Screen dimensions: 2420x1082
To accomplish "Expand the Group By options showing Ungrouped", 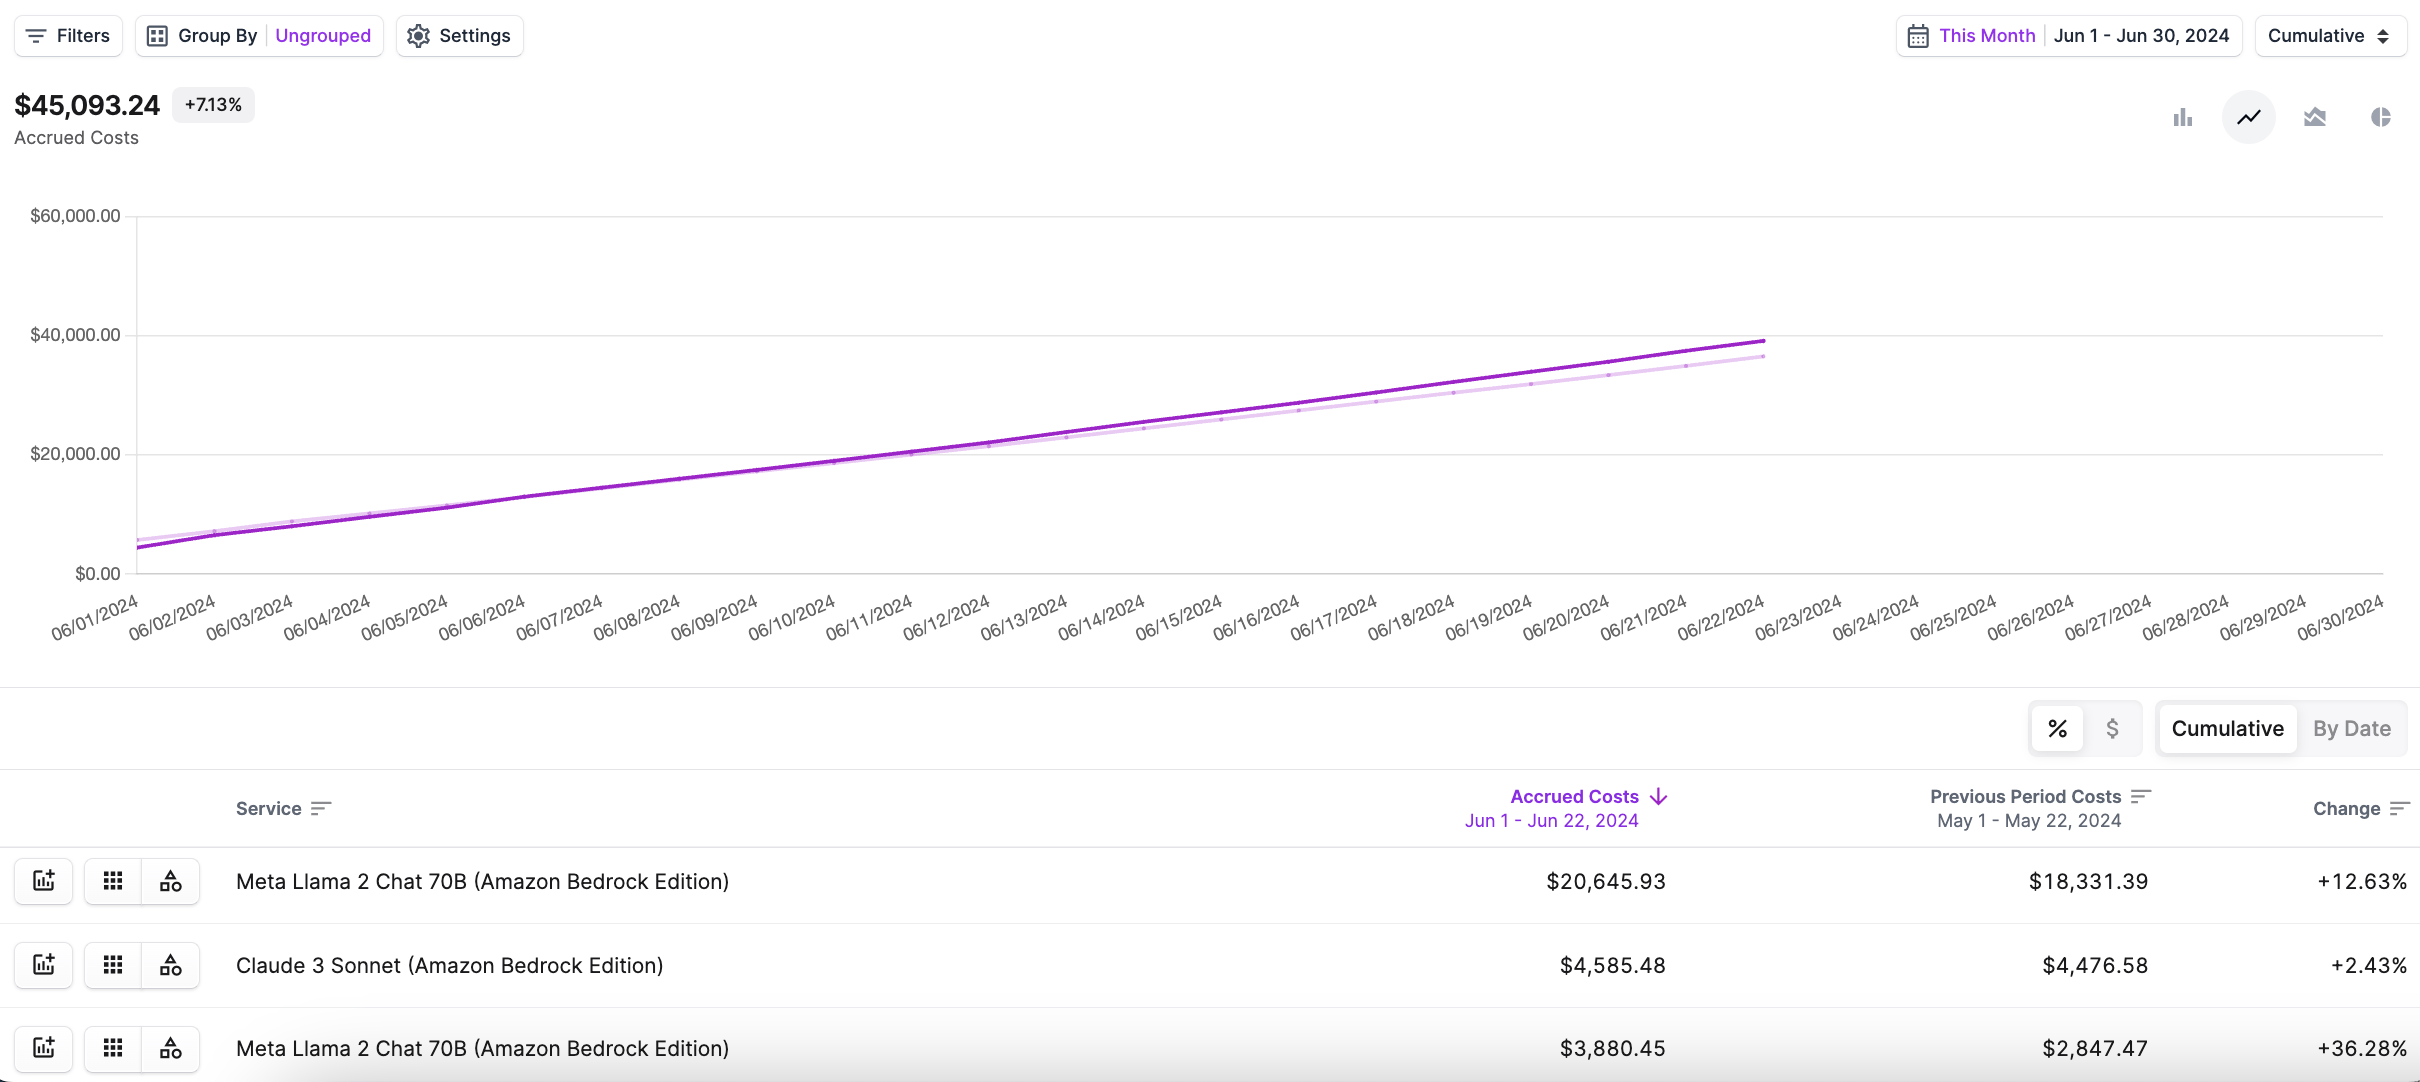I will 323,35.
